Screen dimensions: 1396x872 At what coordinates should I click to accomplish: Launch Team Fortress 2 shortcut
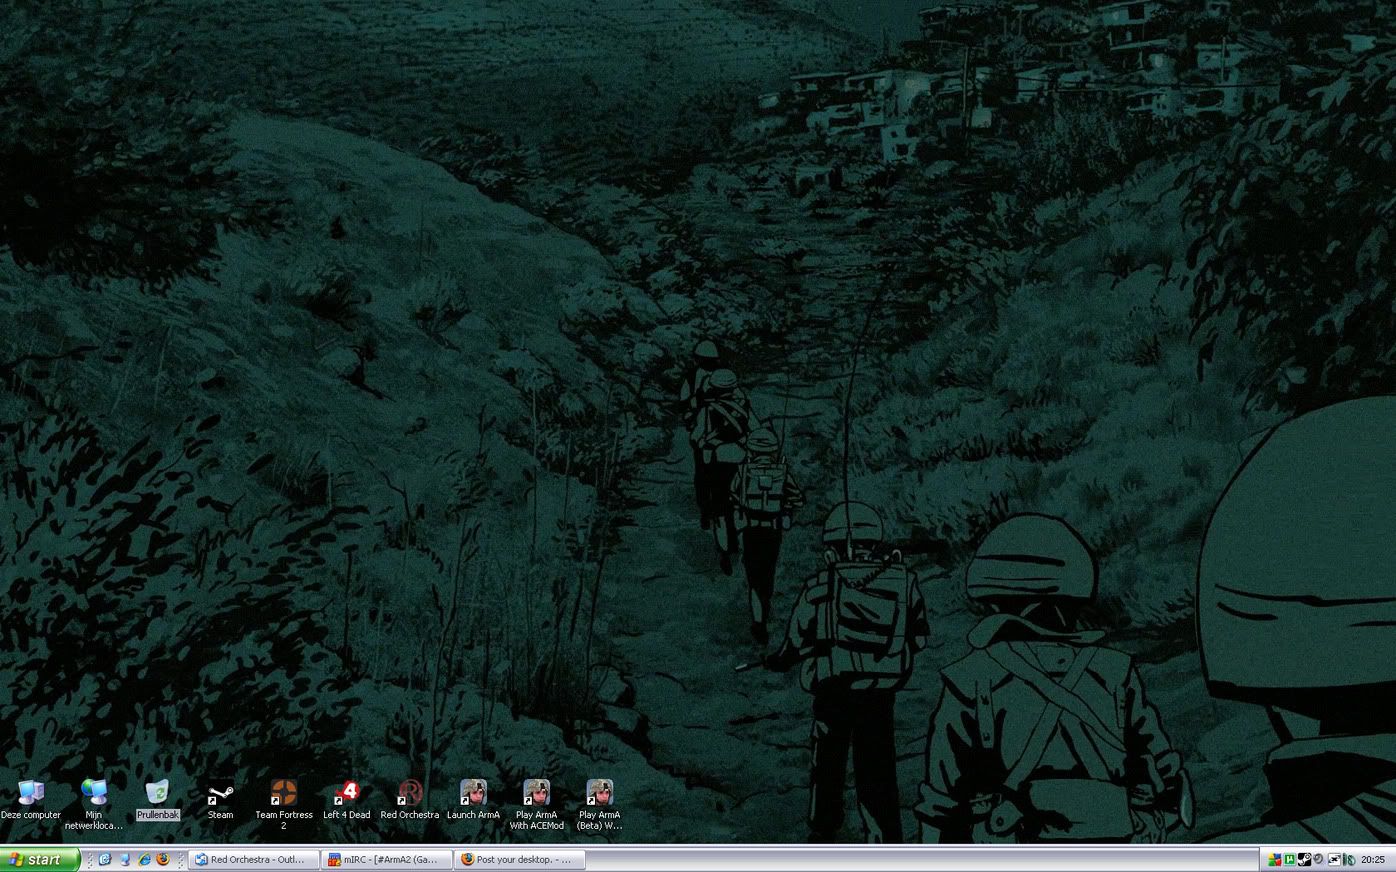point(283,794)
